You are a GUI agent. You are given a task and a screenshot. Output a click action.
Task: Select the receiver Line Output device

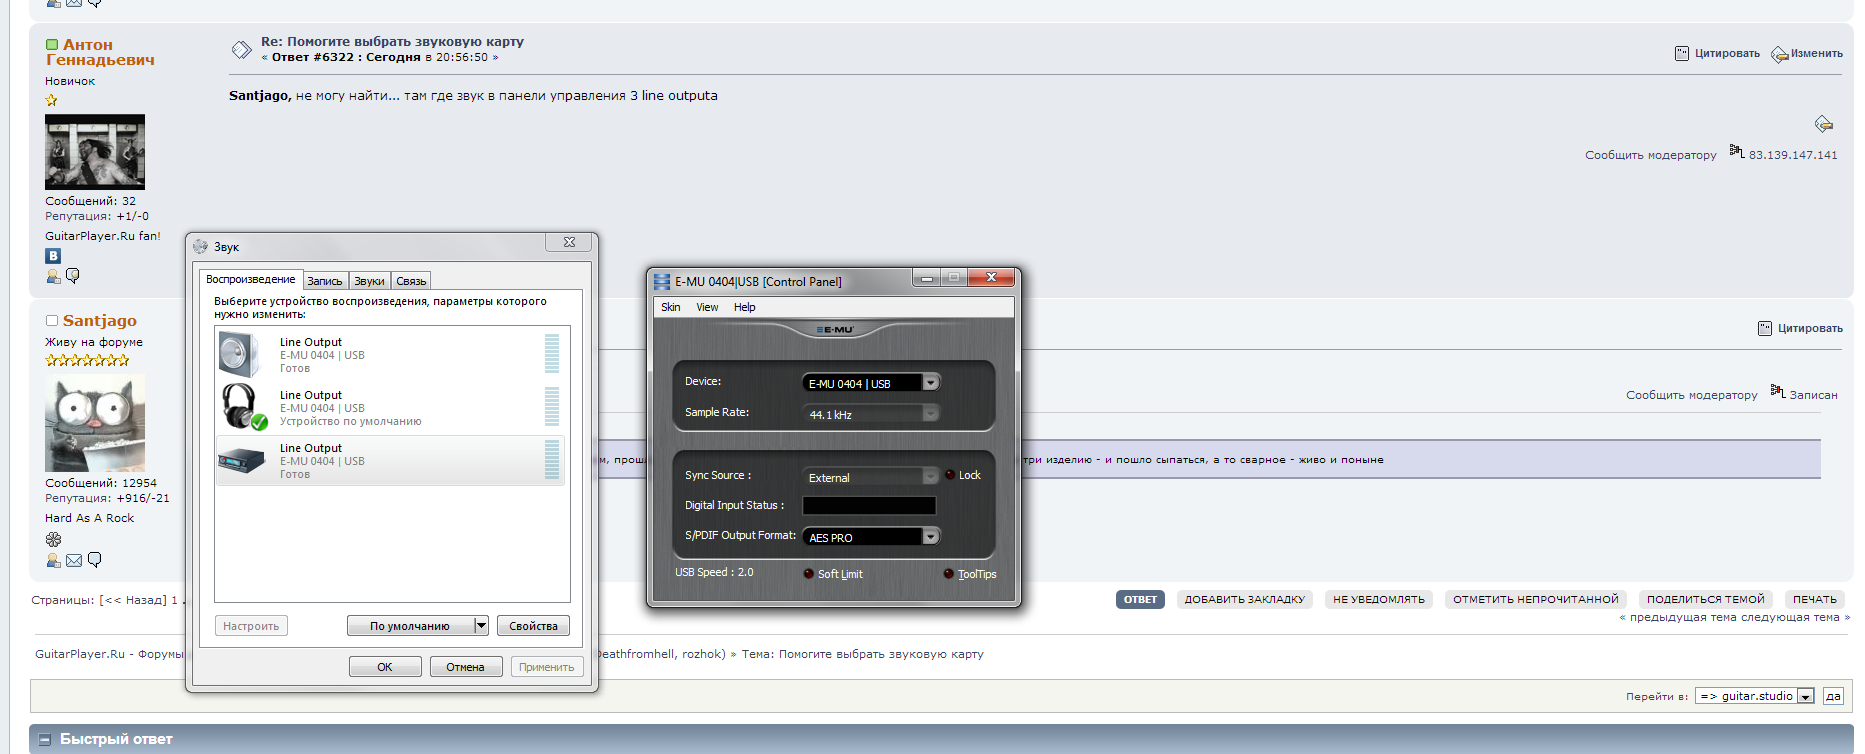tap(390, 461)
